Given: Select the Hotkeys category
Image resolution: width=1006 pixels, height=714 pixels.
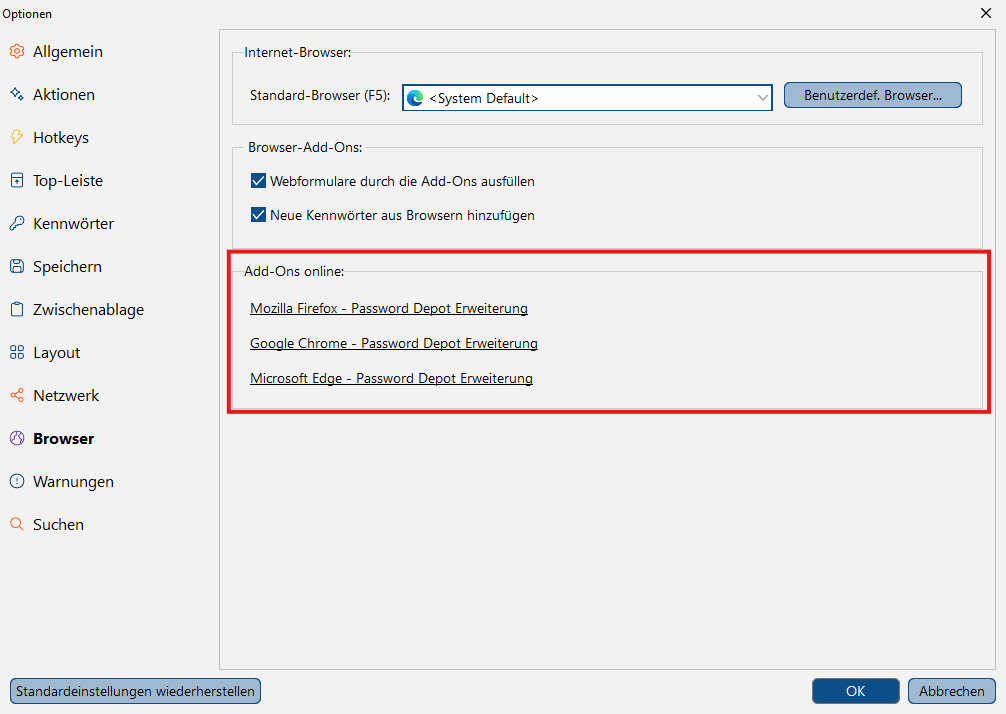Looking at the screenshot, I should (61, 137).
